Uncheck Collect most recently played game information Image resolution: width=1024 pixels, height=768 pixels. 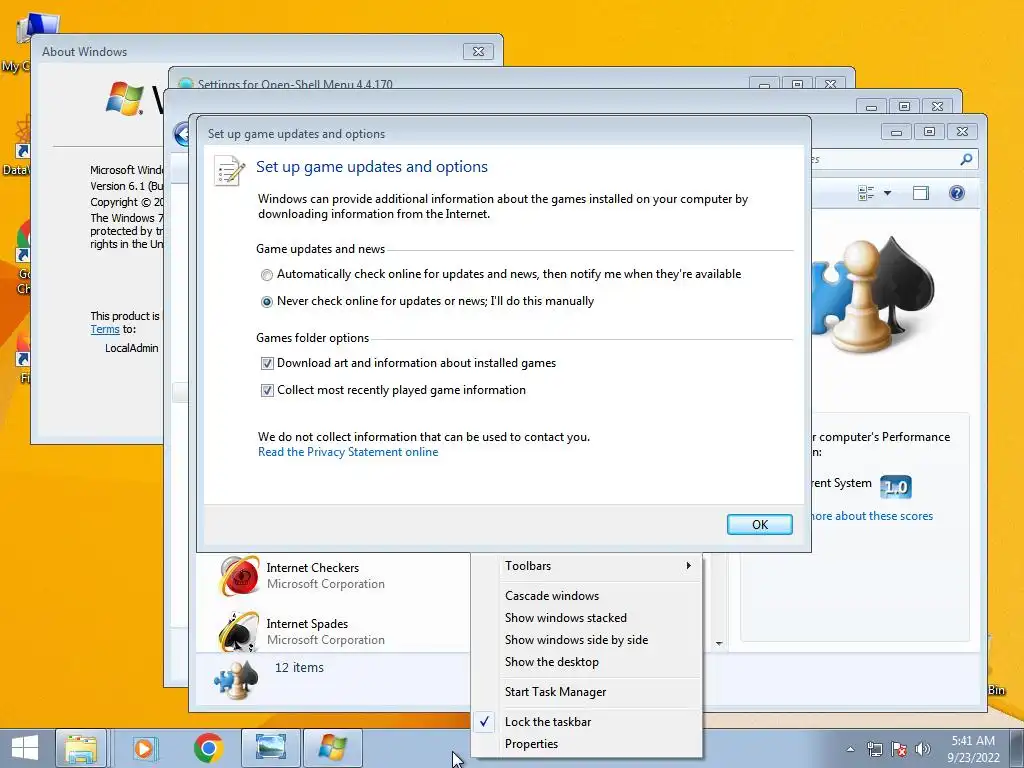[267, 391]
